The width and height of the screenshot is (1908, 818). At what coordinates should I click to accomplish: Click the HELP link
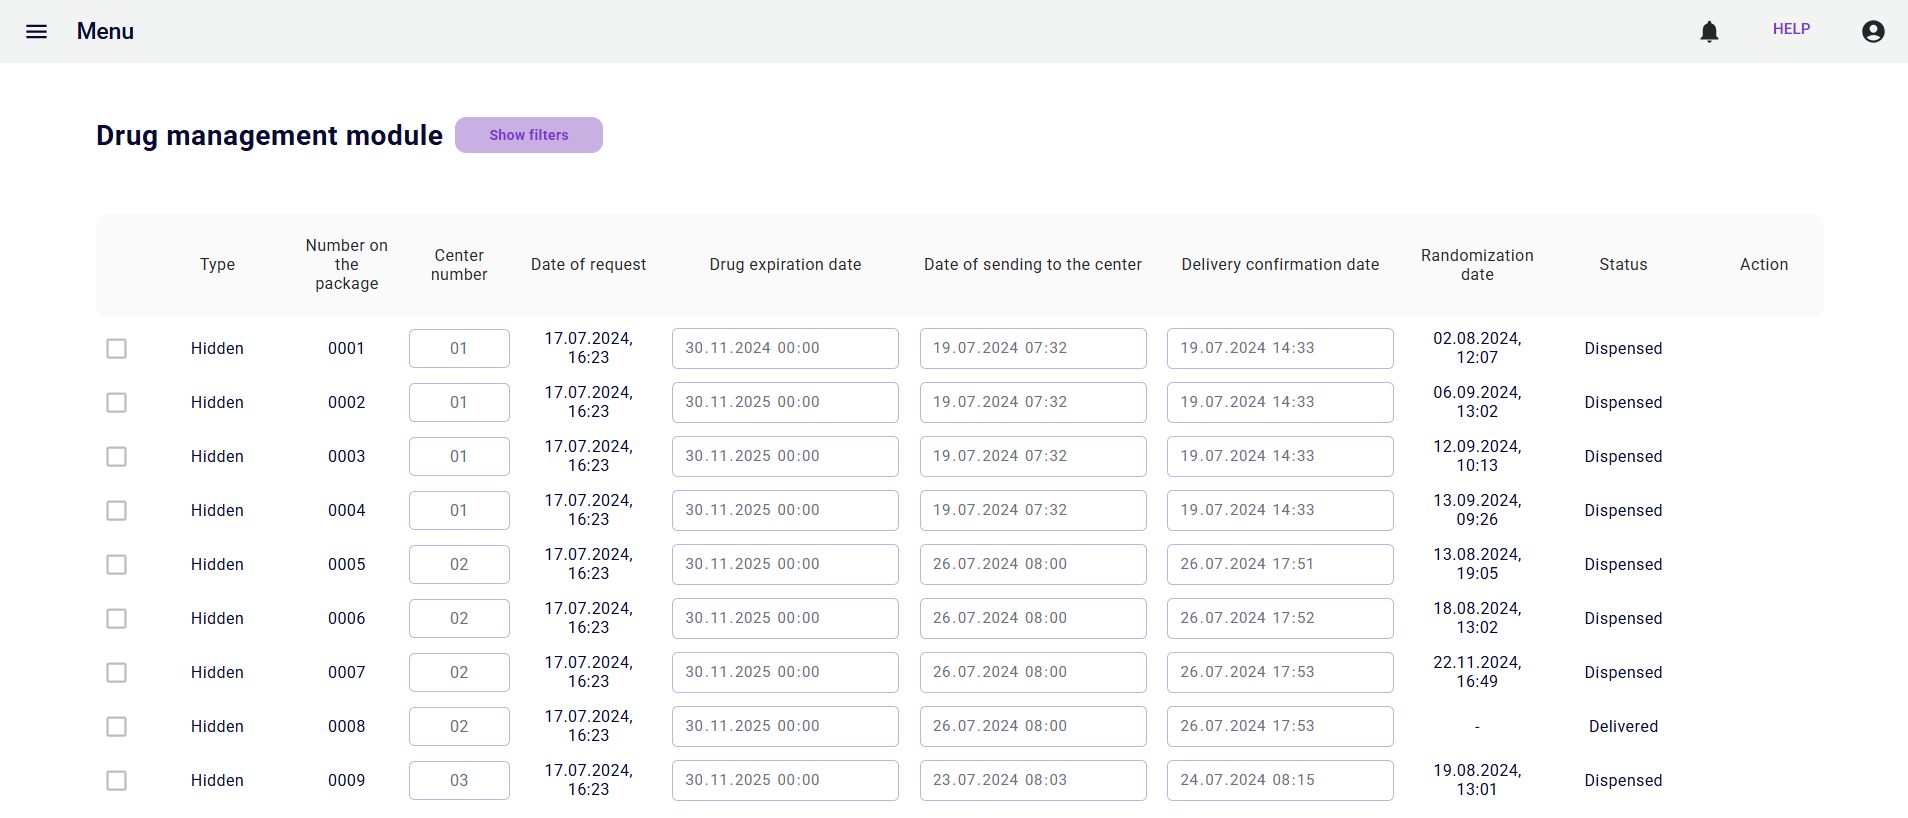pyautogui.click(x=1791, y=29)
